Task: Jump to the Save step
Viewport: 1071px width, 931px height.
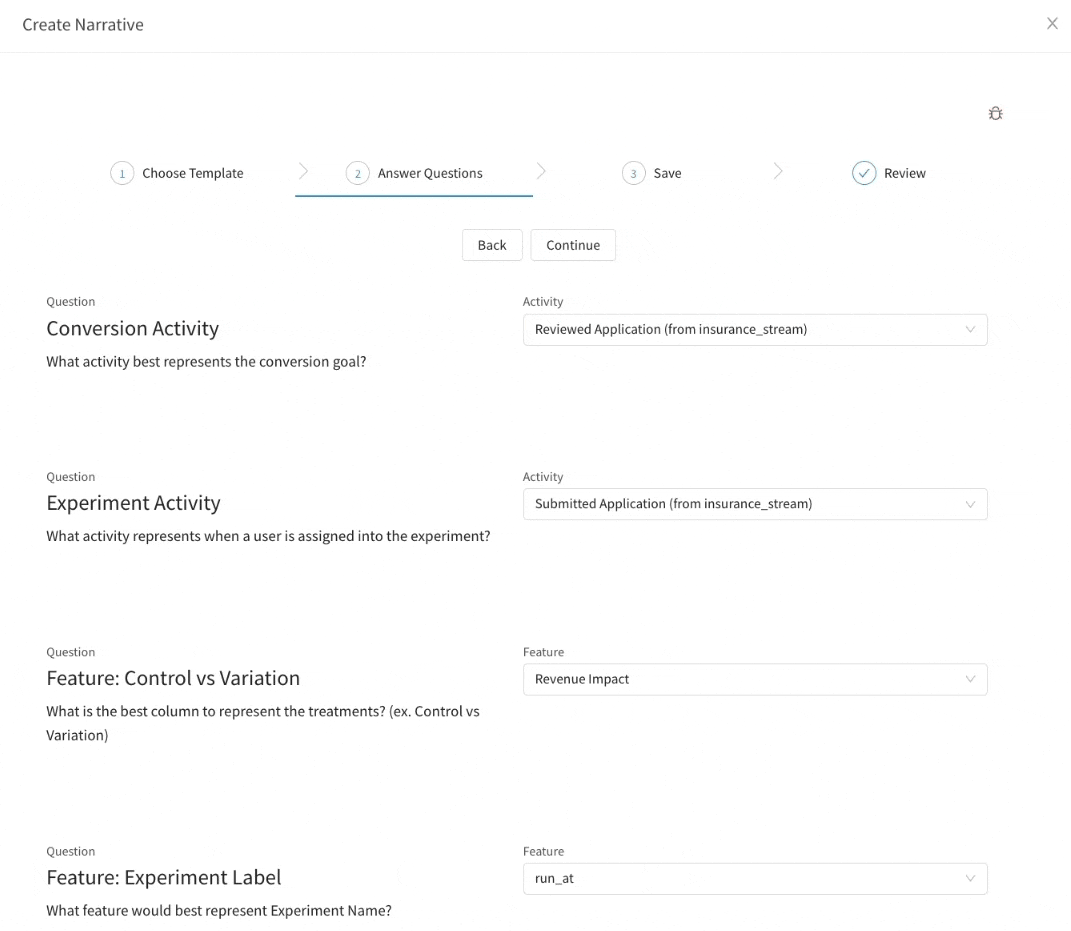Action: [667, 173]
